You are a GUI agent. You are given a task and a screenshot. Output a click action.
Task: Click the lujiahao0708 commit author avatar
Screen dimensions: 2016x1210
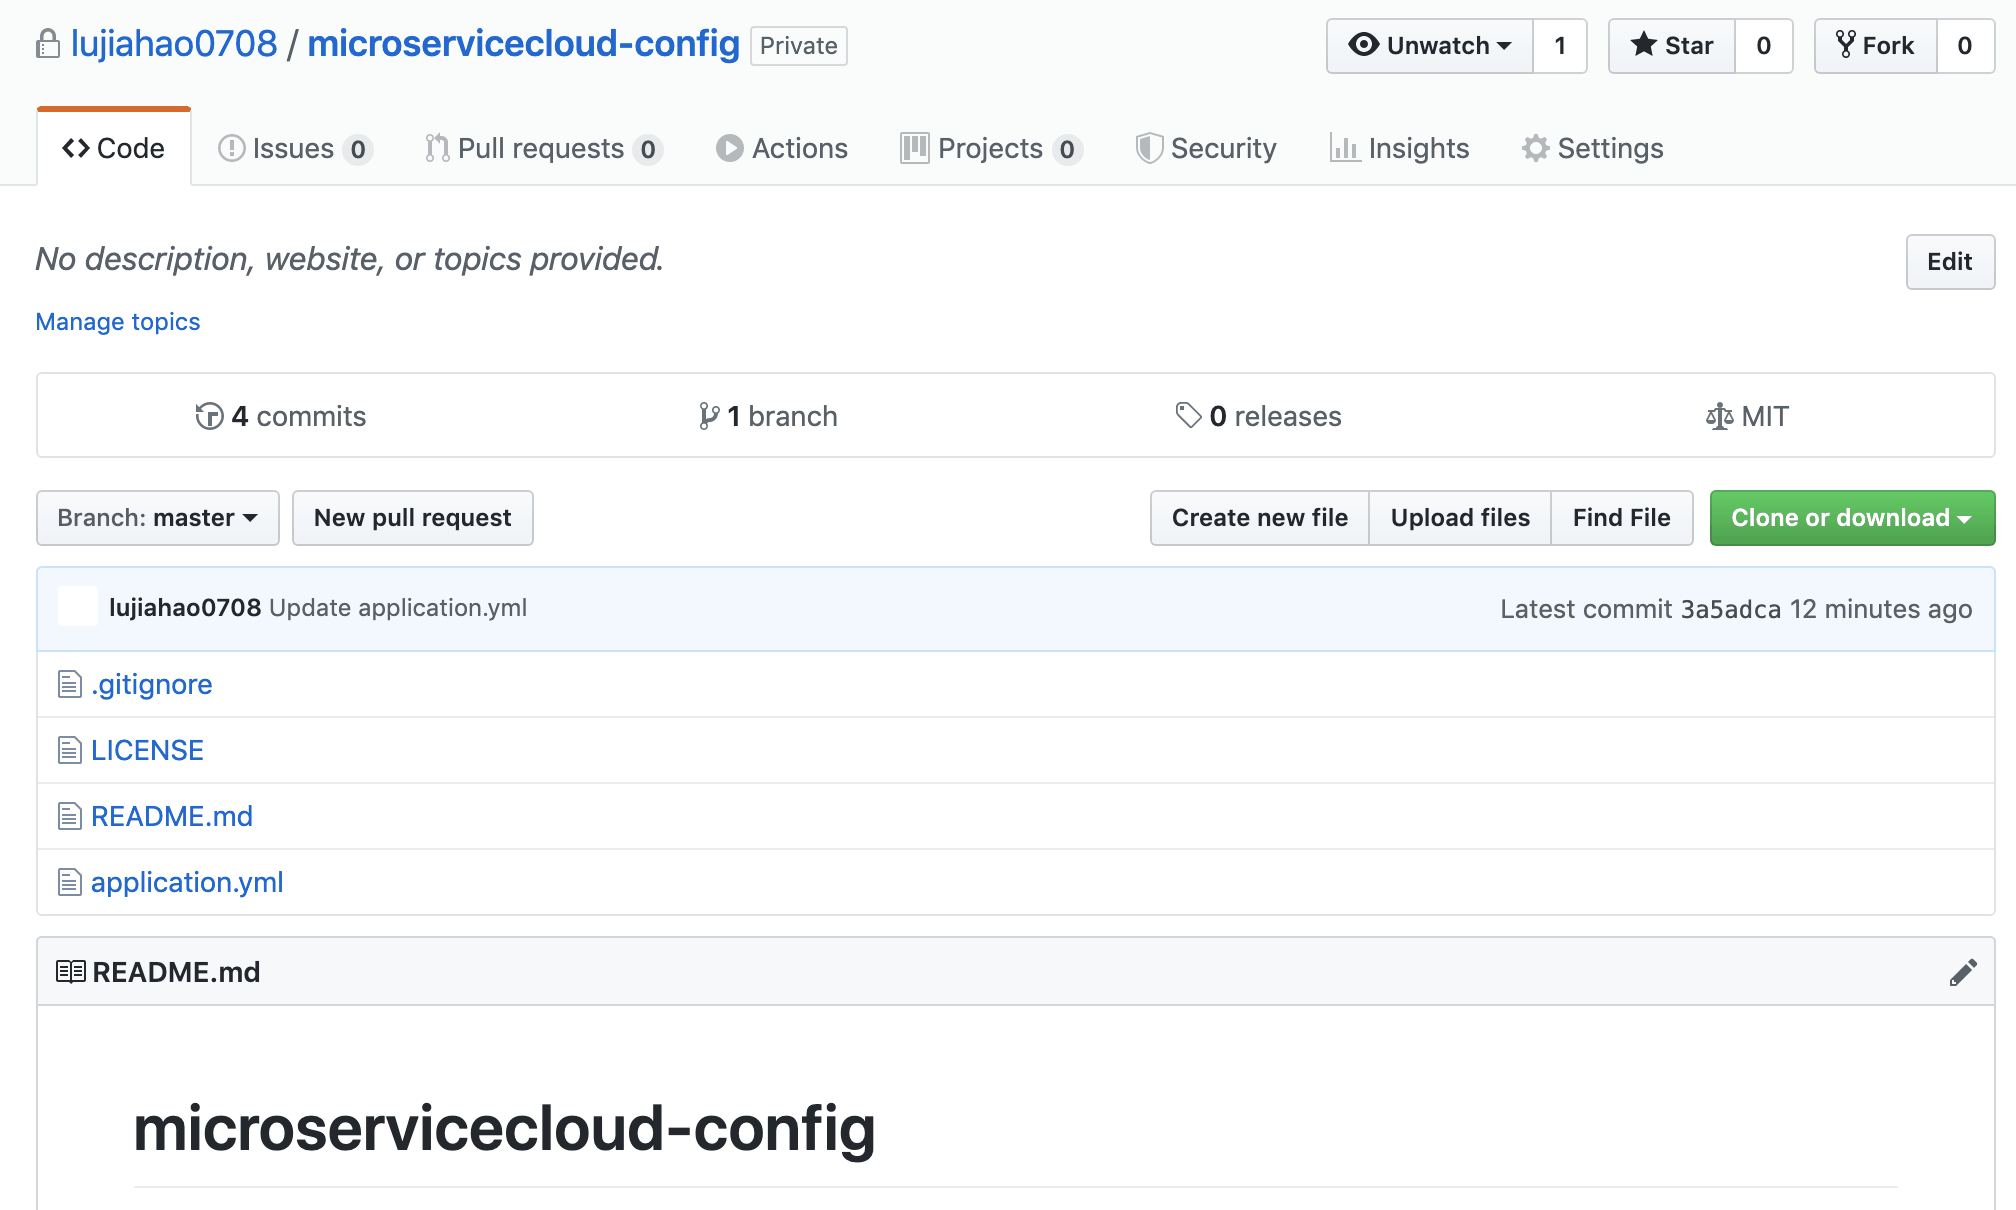pos(78,607)
